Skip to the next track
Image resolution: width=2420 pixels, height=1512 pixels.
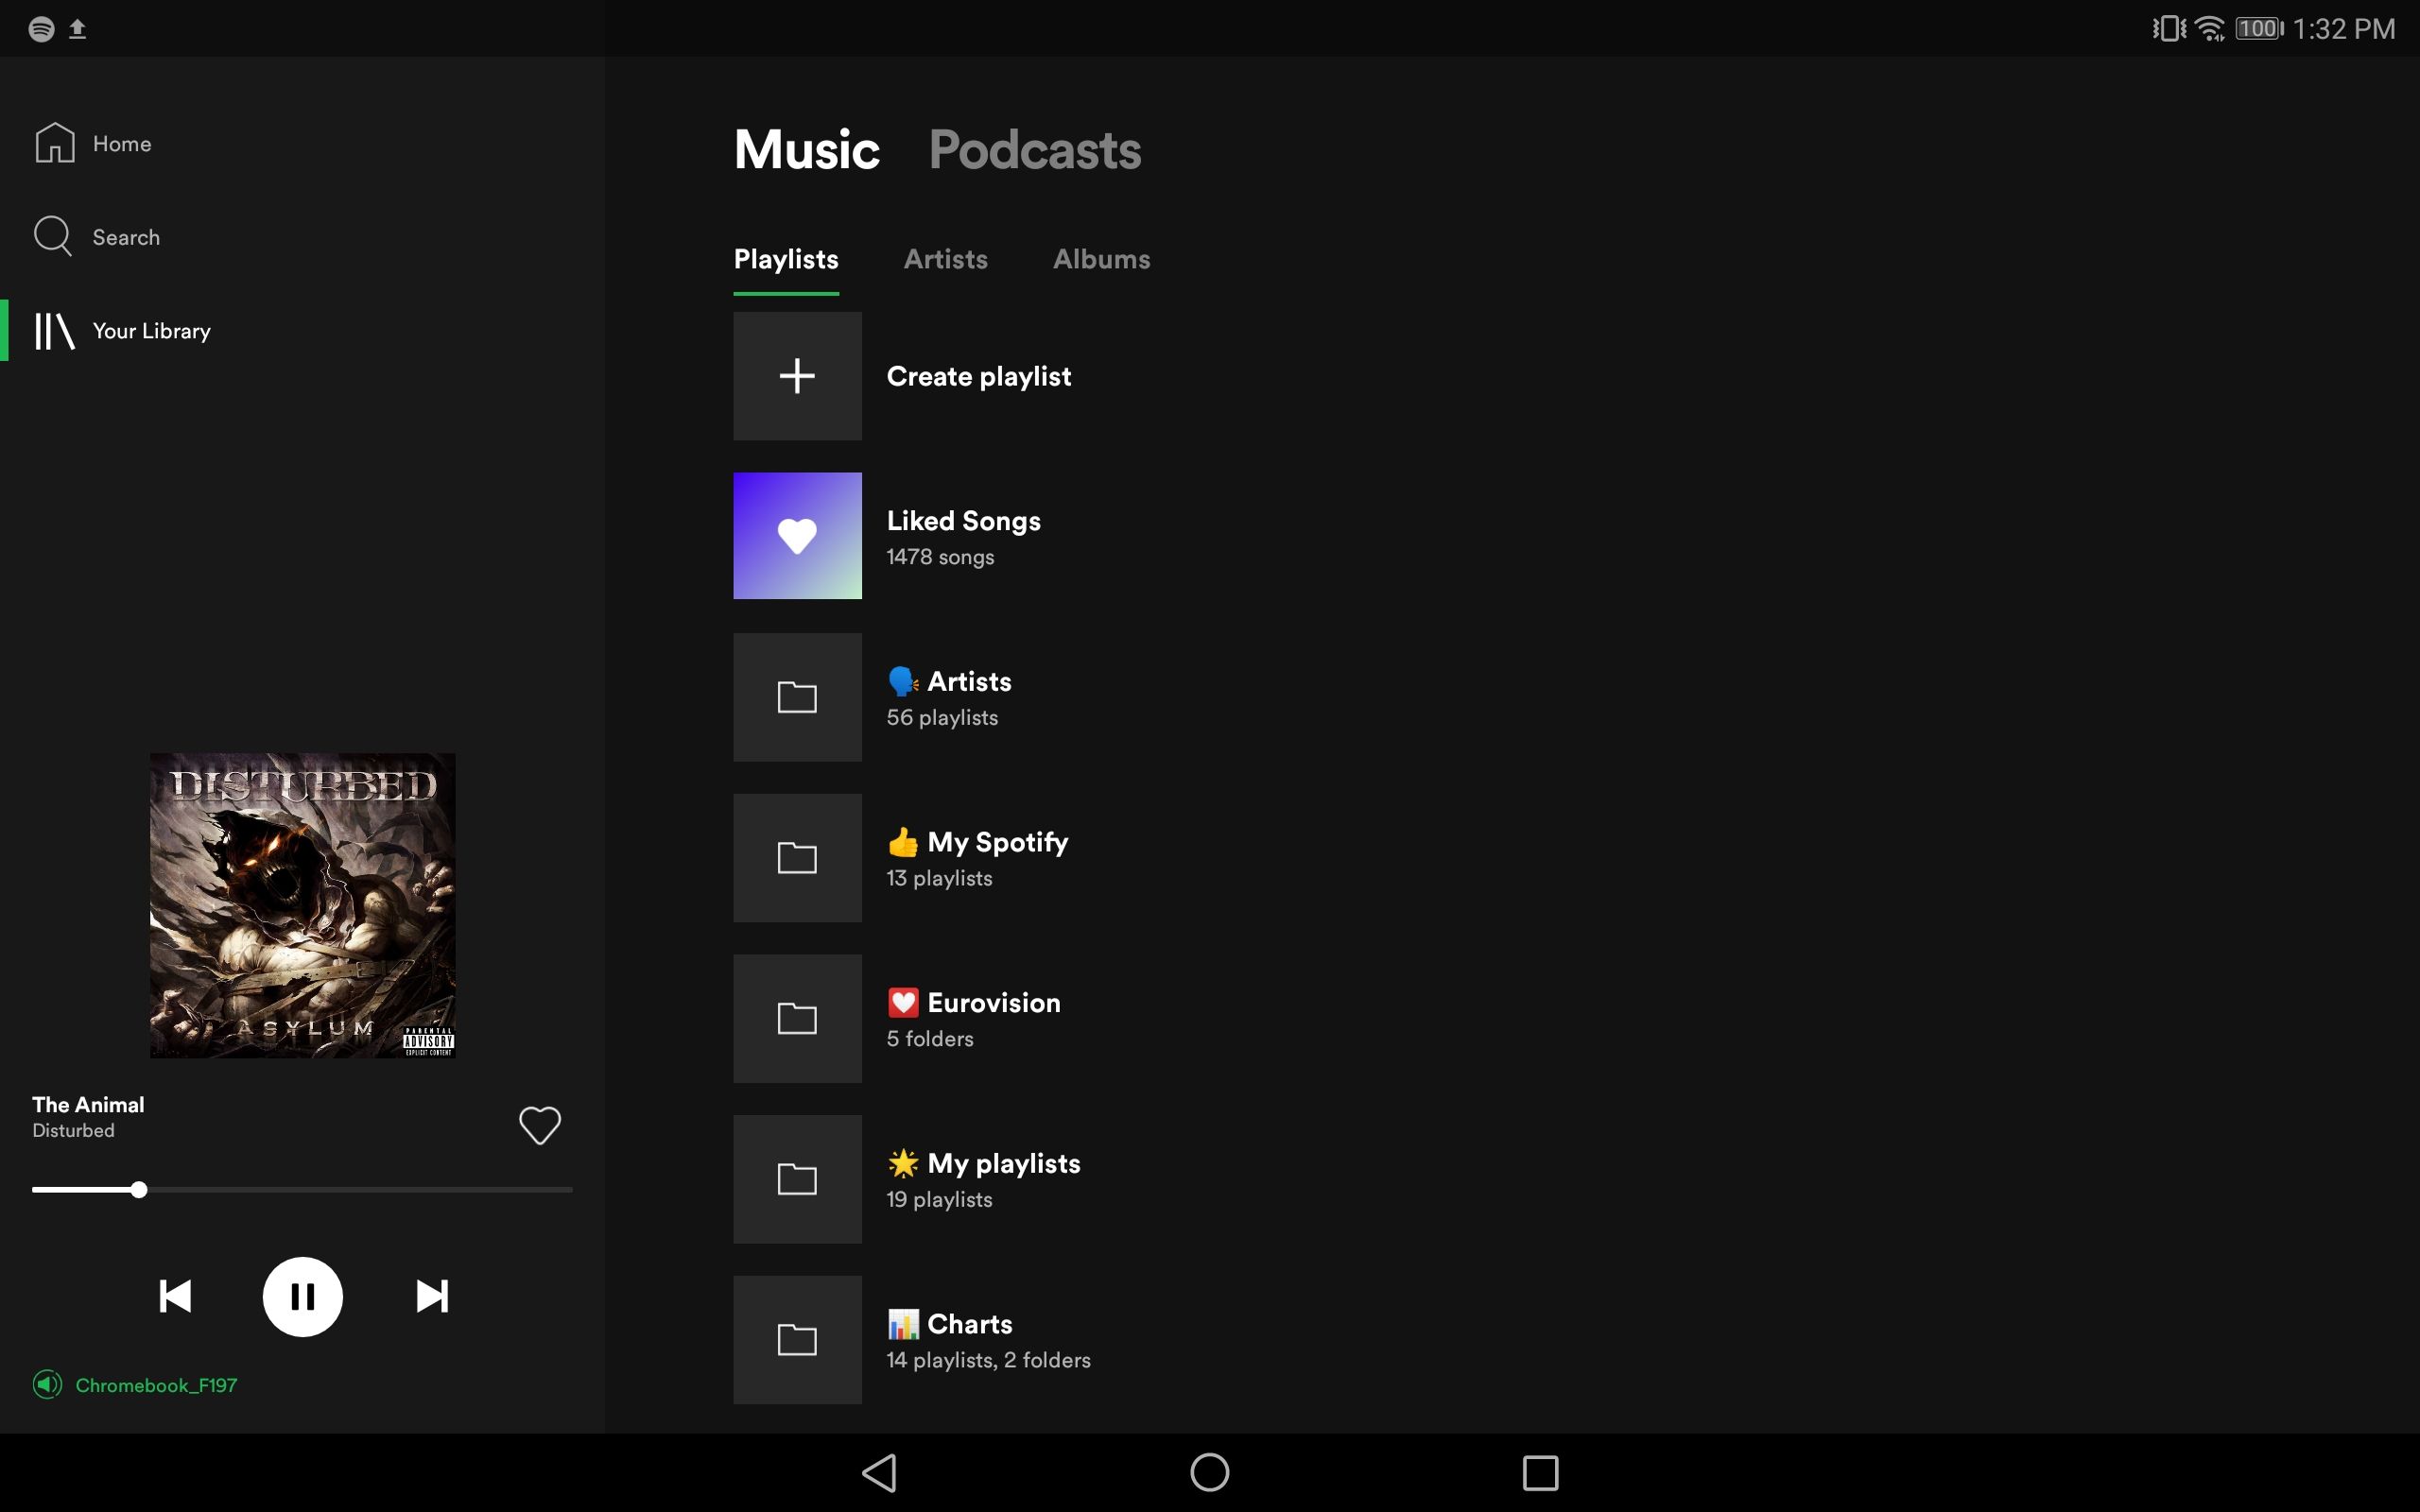coord(432,1296)
